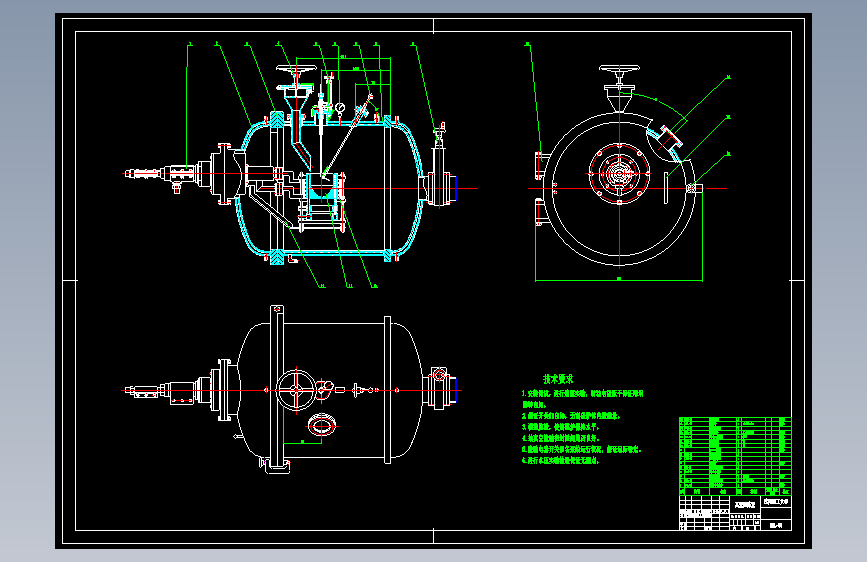Click the white title block at bottom right
The width and height of the screenshot is (867, 562).
click(735, 513)
